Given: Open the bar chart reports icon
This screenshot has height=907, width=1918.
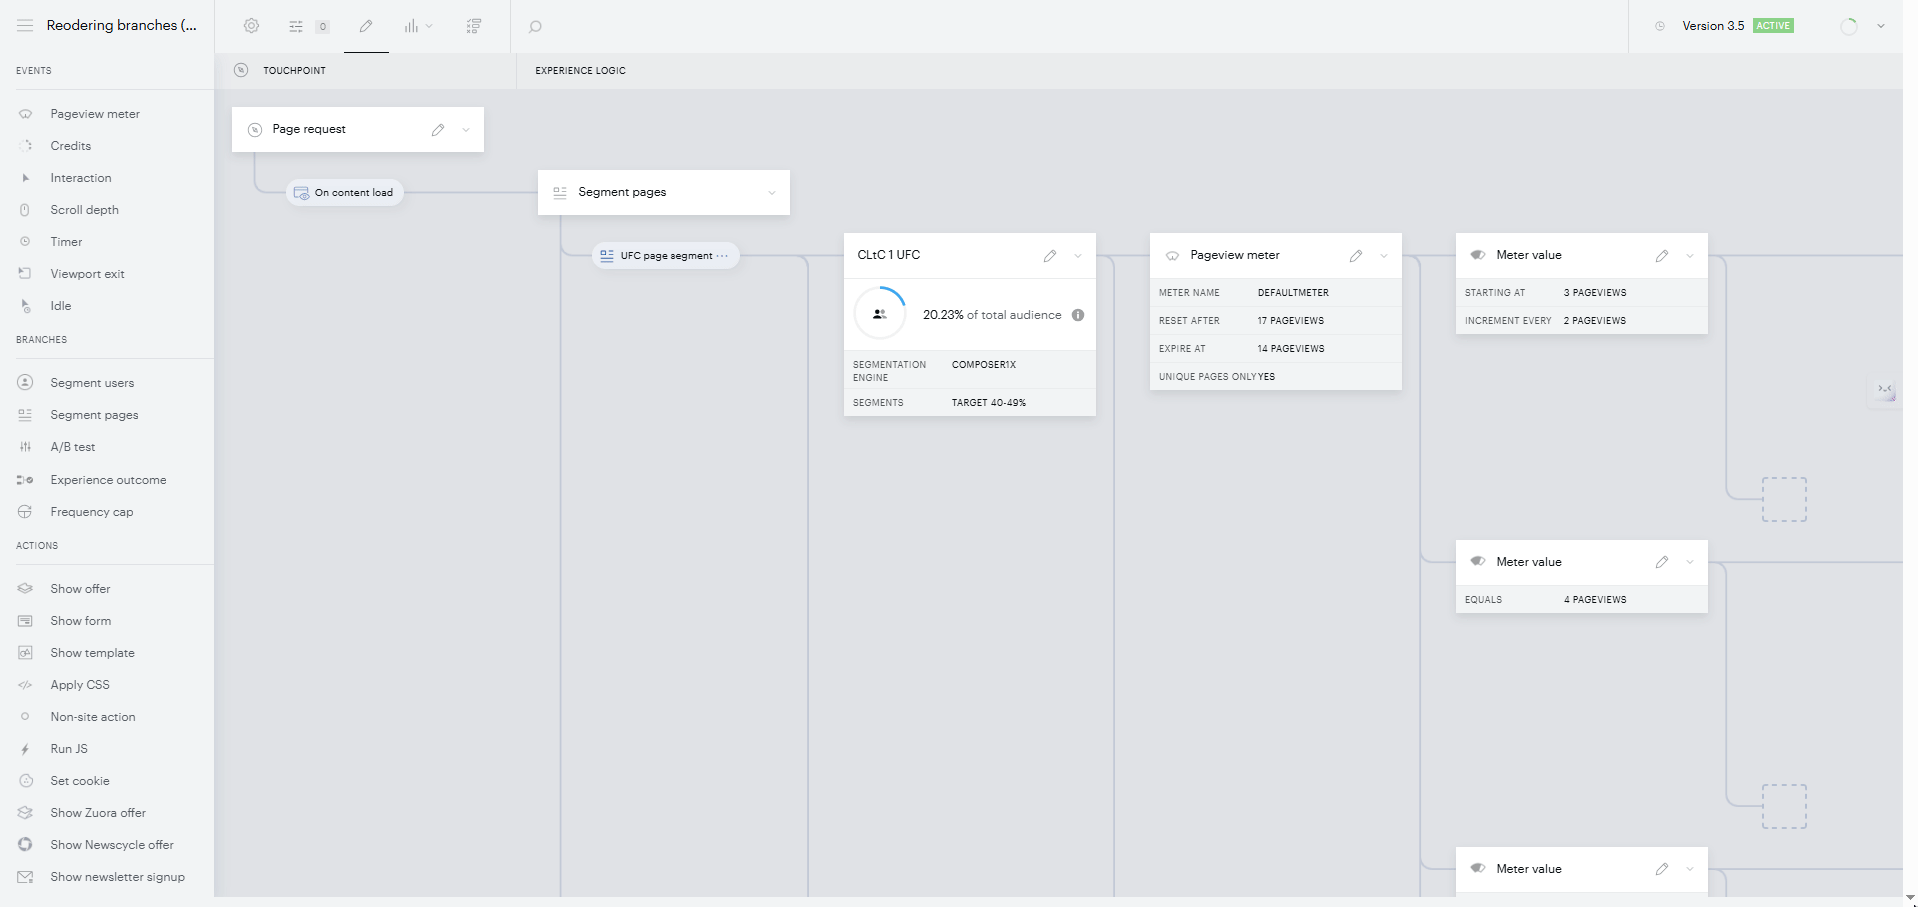Looking at the screenshot, I should pos(411,26).
